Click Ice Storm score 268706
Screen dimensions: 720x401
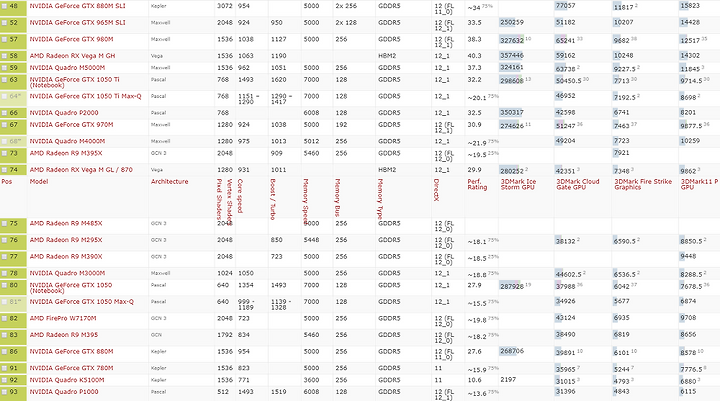point(512,351)
